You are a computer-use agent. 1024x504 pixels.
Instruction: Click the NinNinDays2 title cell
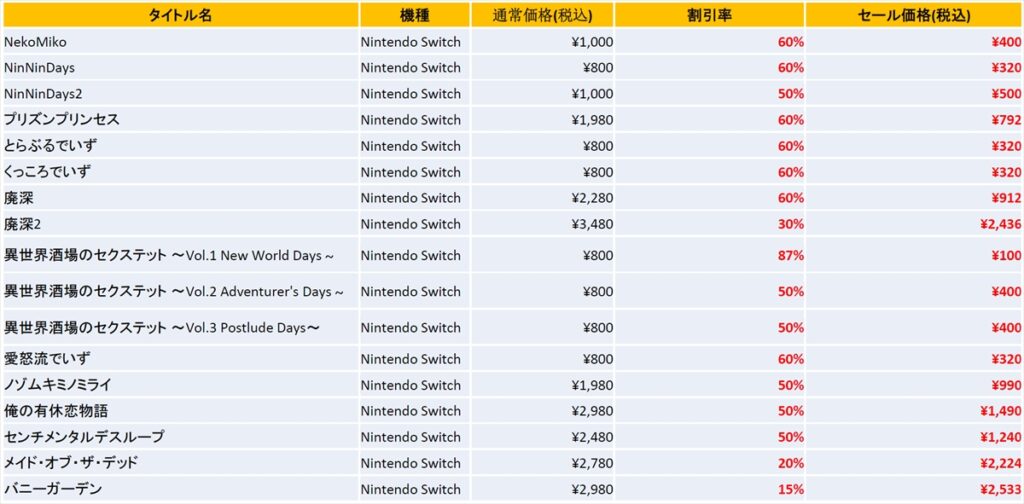[181, 94]
